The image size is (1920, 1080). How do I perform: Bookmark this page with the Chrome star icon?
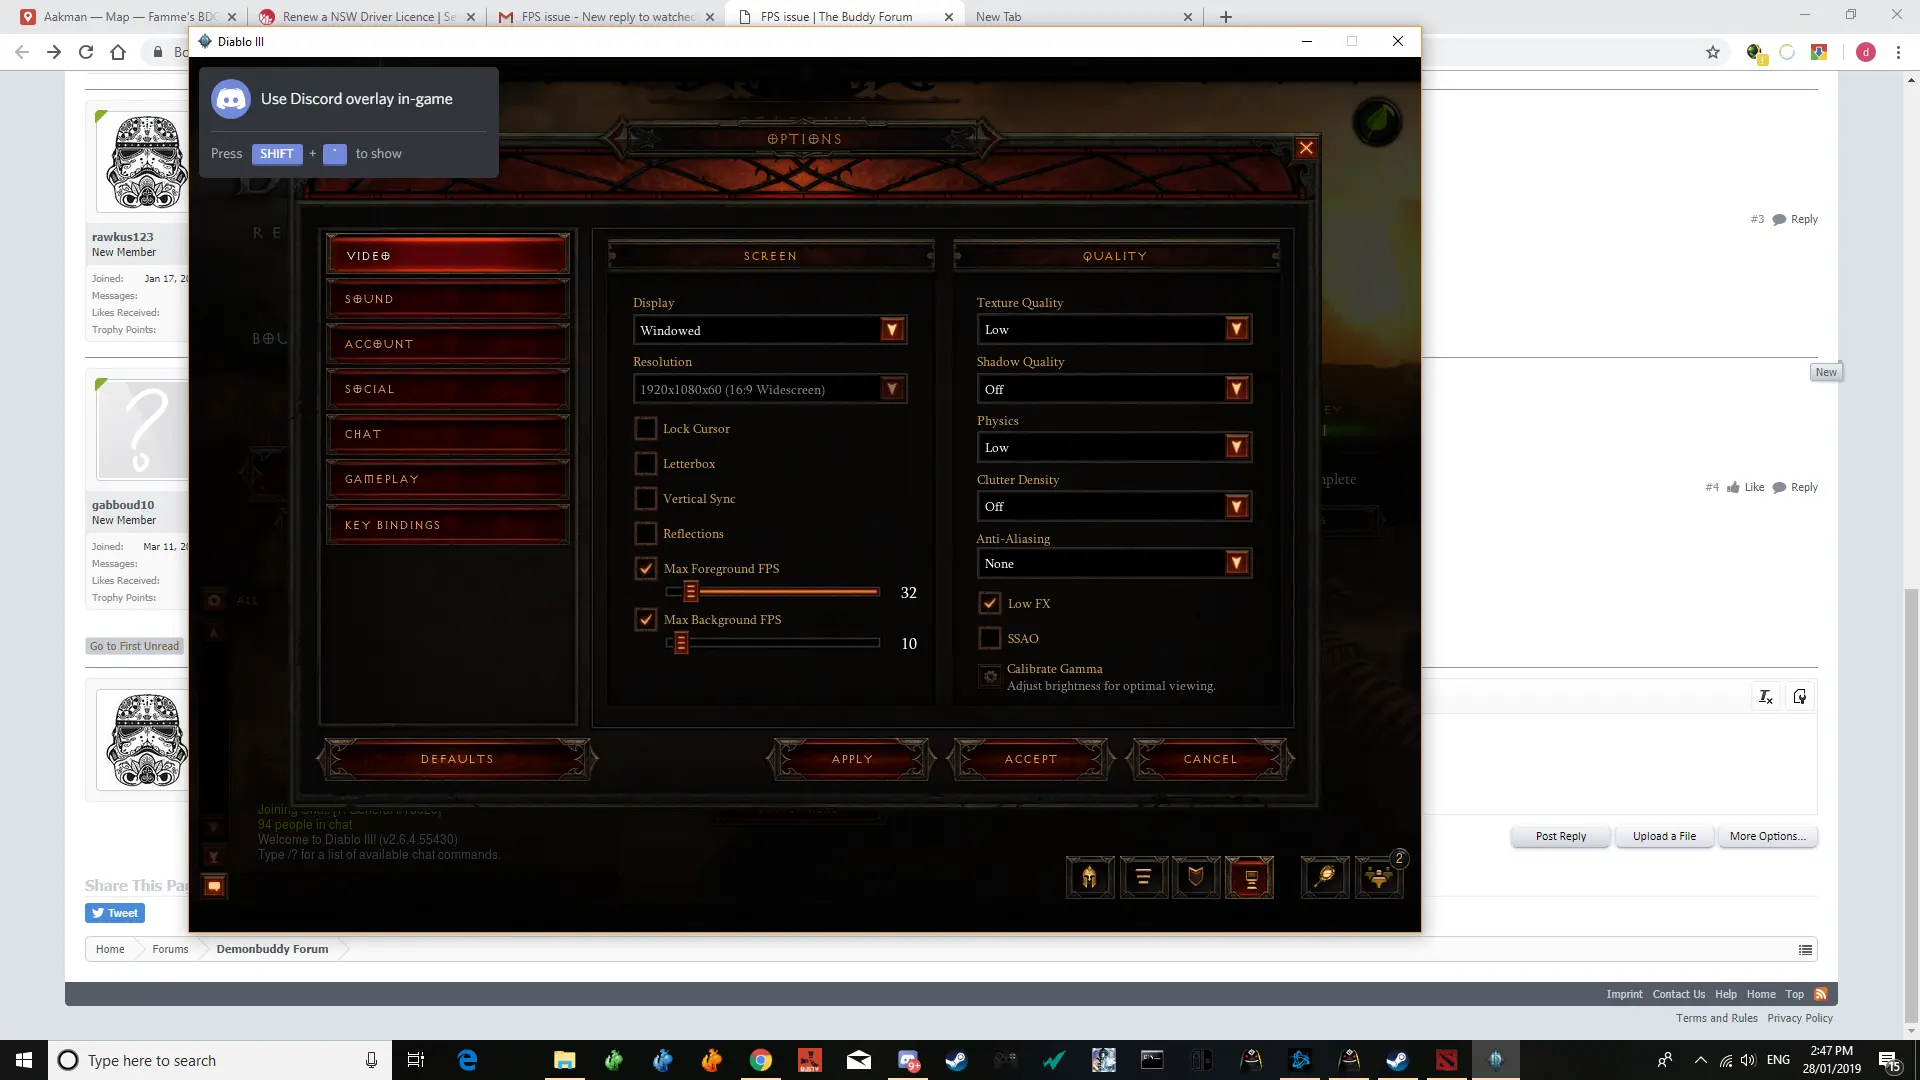point(1713,52)
